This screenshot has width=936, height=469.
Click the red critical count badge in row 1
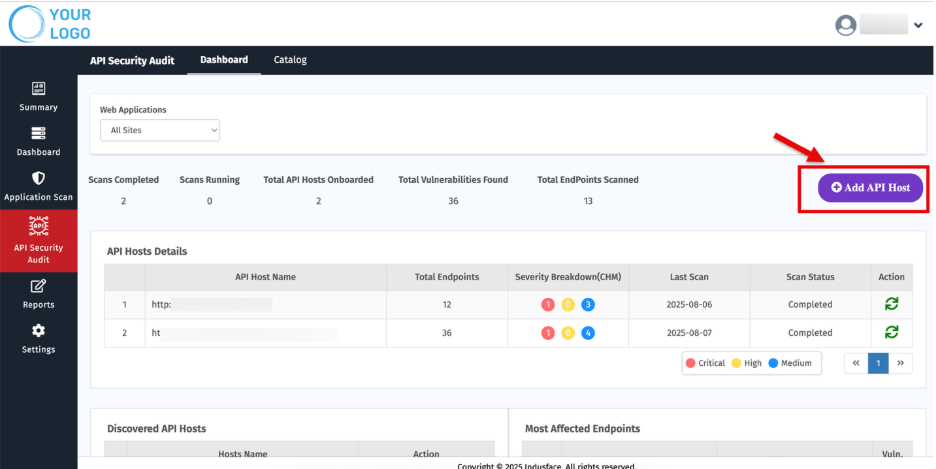548,305
